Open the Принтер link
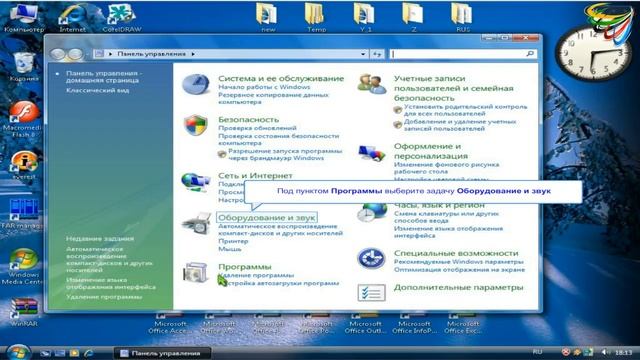This screenshot has width=640, height=360. pyautogui.click(x=233, y=241)
